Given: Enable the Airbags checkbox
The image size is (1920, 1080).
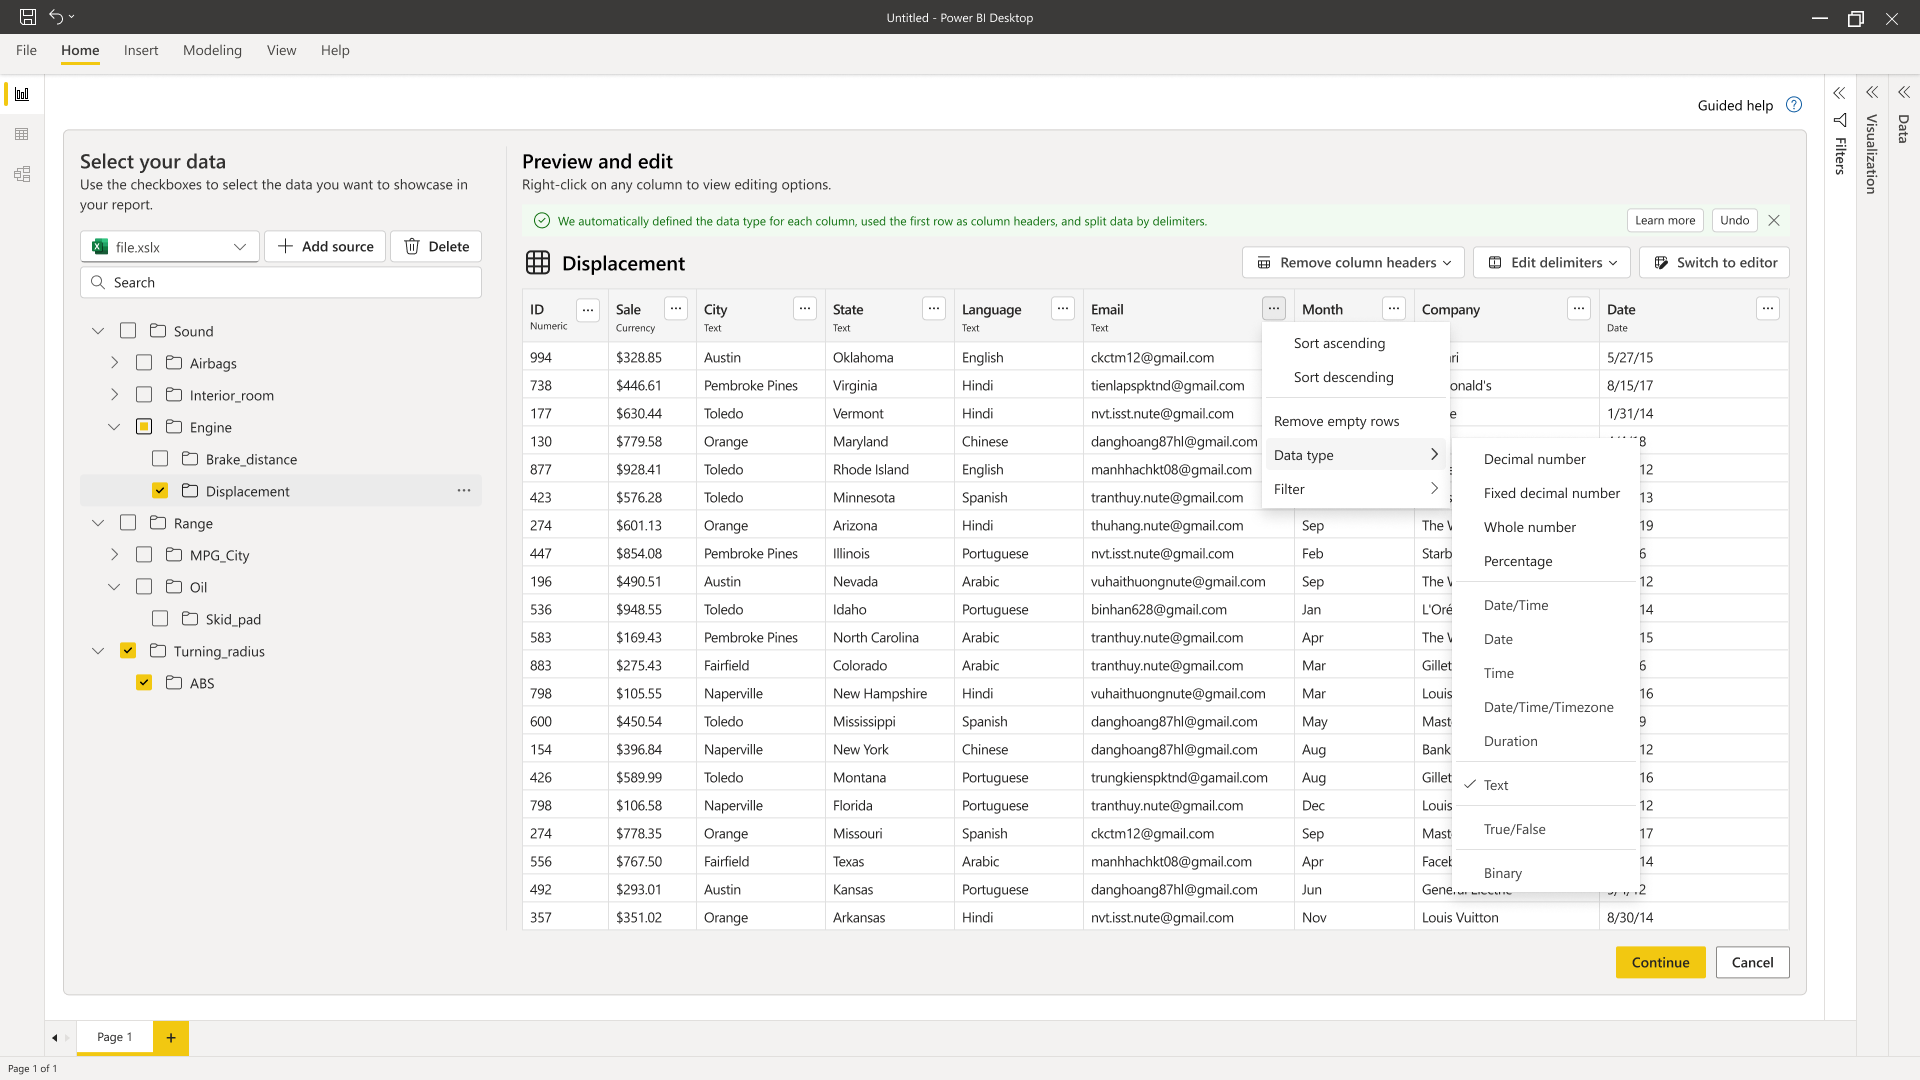Looking at the screenshot, I should pos(144,363).
